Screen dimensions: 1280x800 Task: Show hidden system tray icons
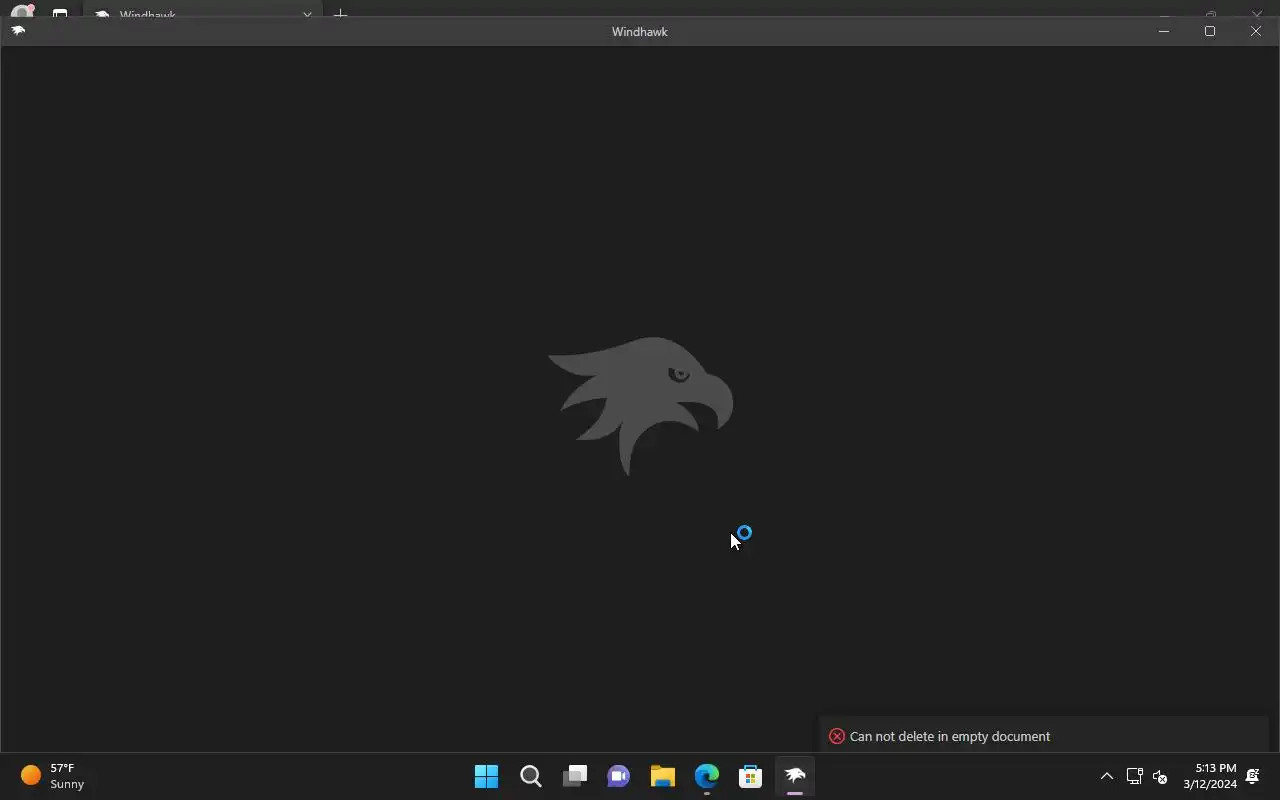coord(1107,776)
